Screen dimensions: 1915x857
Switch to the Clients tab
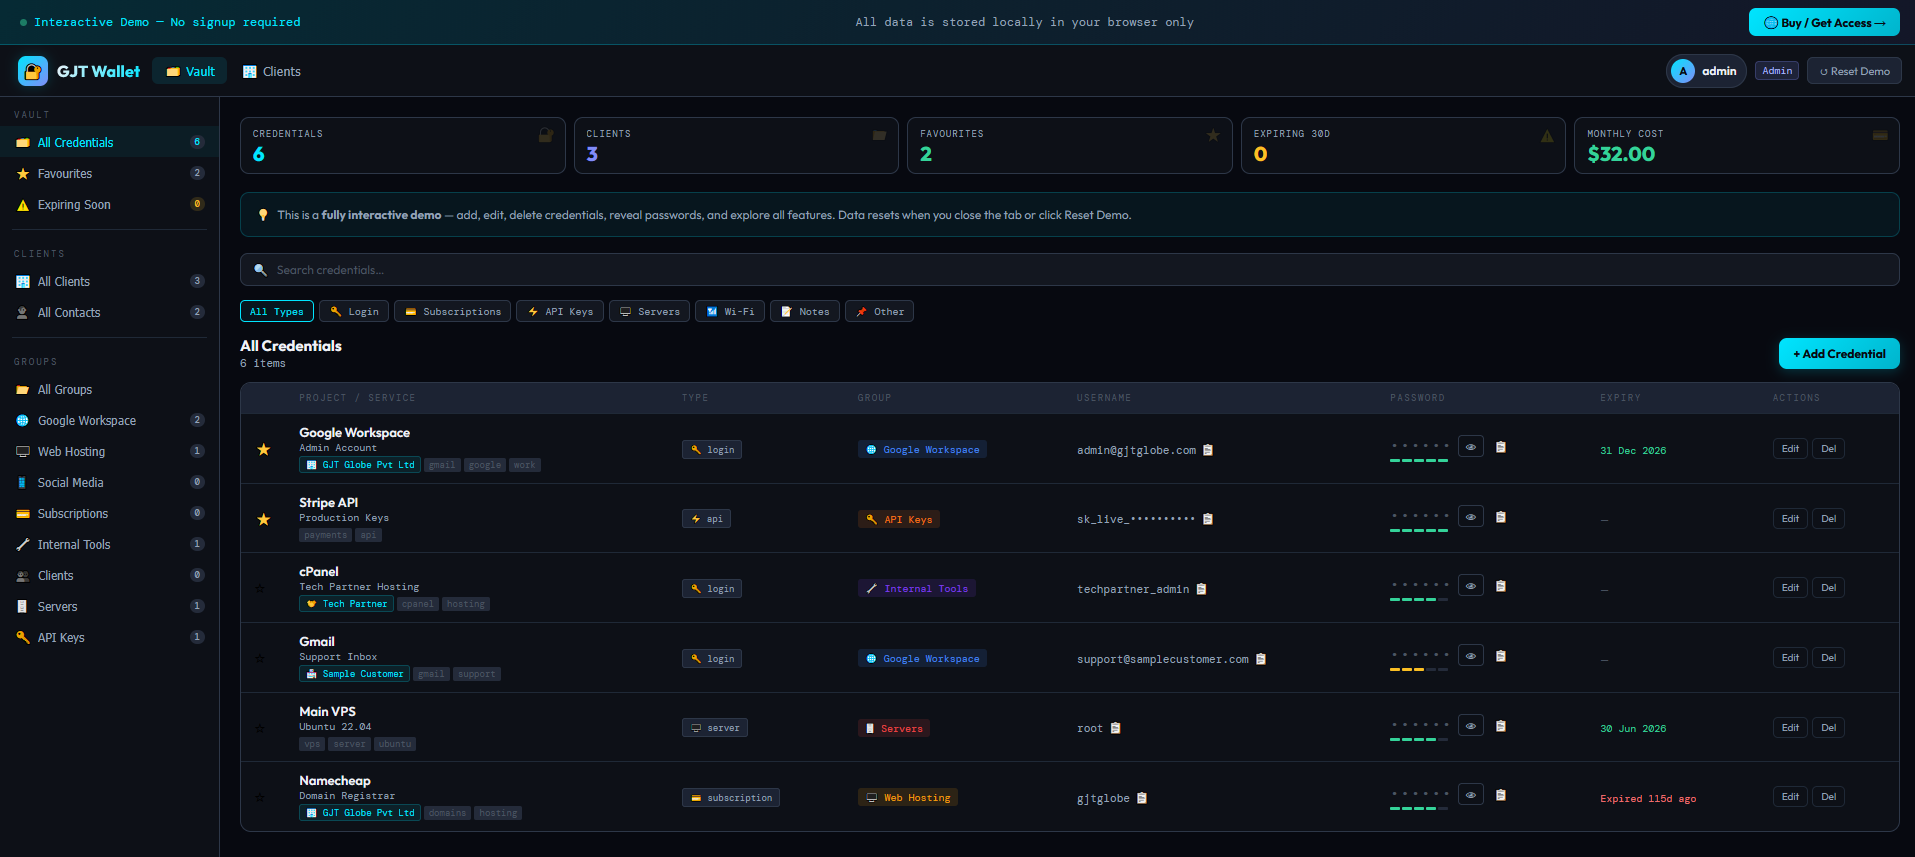[272, 71]
